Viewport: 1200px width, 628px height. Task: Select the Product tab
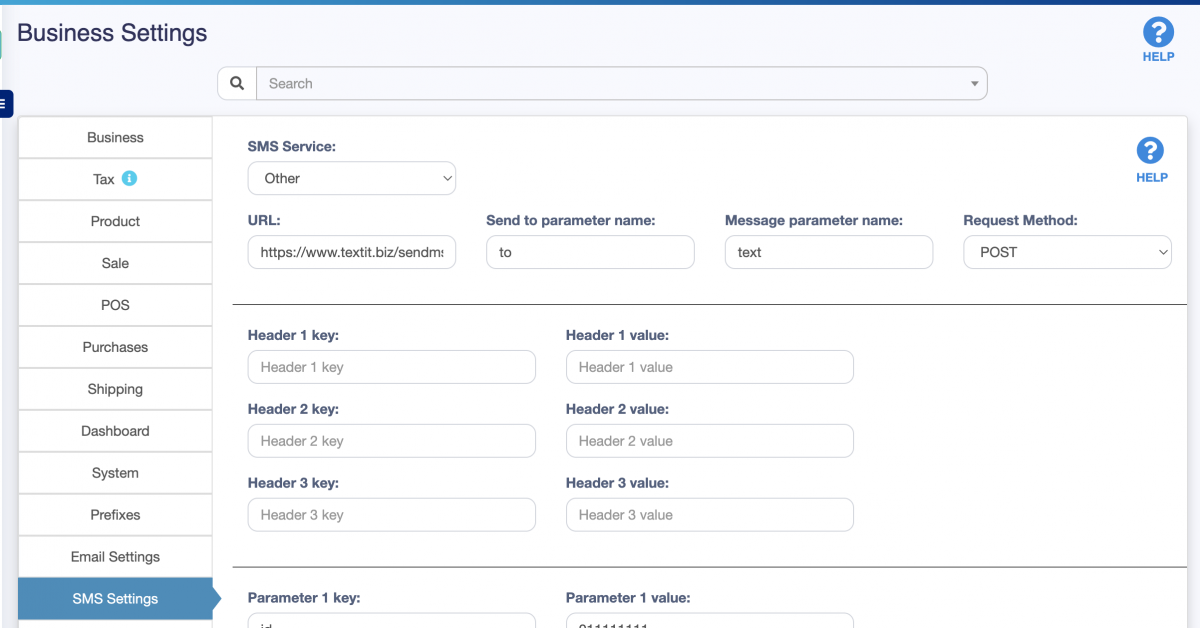(115, 222)
